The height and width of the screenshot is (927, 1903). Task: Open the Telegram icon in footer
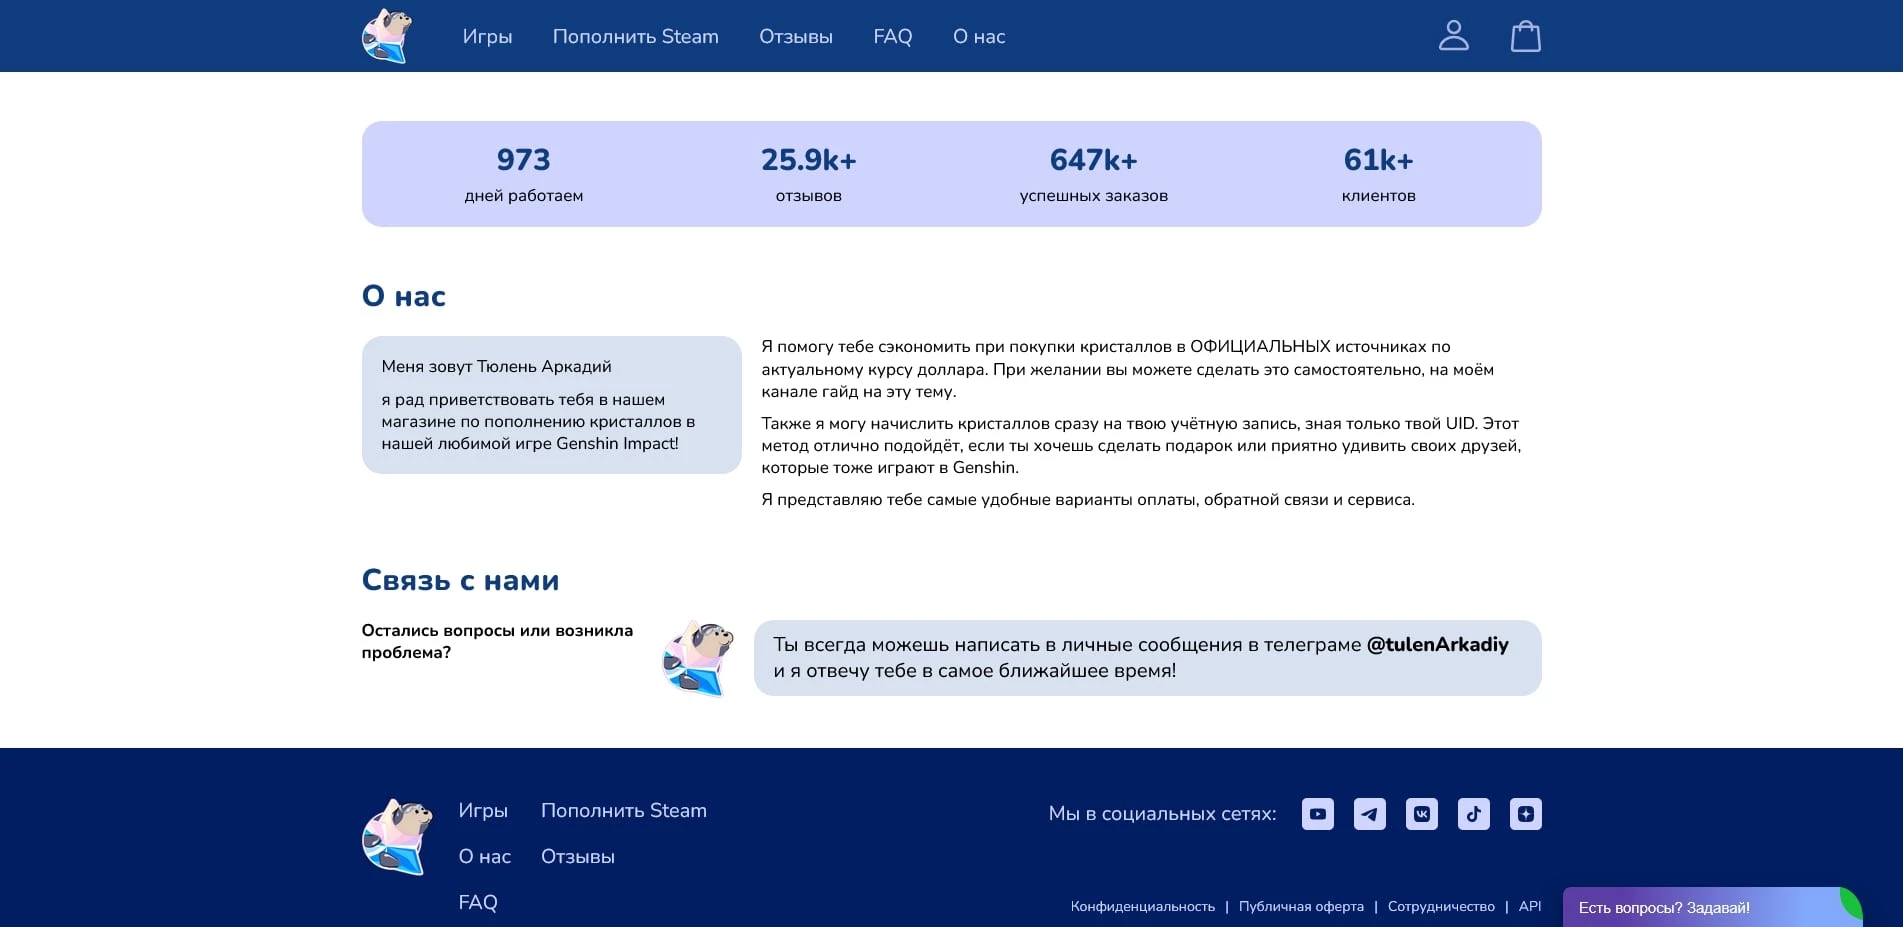(1369, 813)
